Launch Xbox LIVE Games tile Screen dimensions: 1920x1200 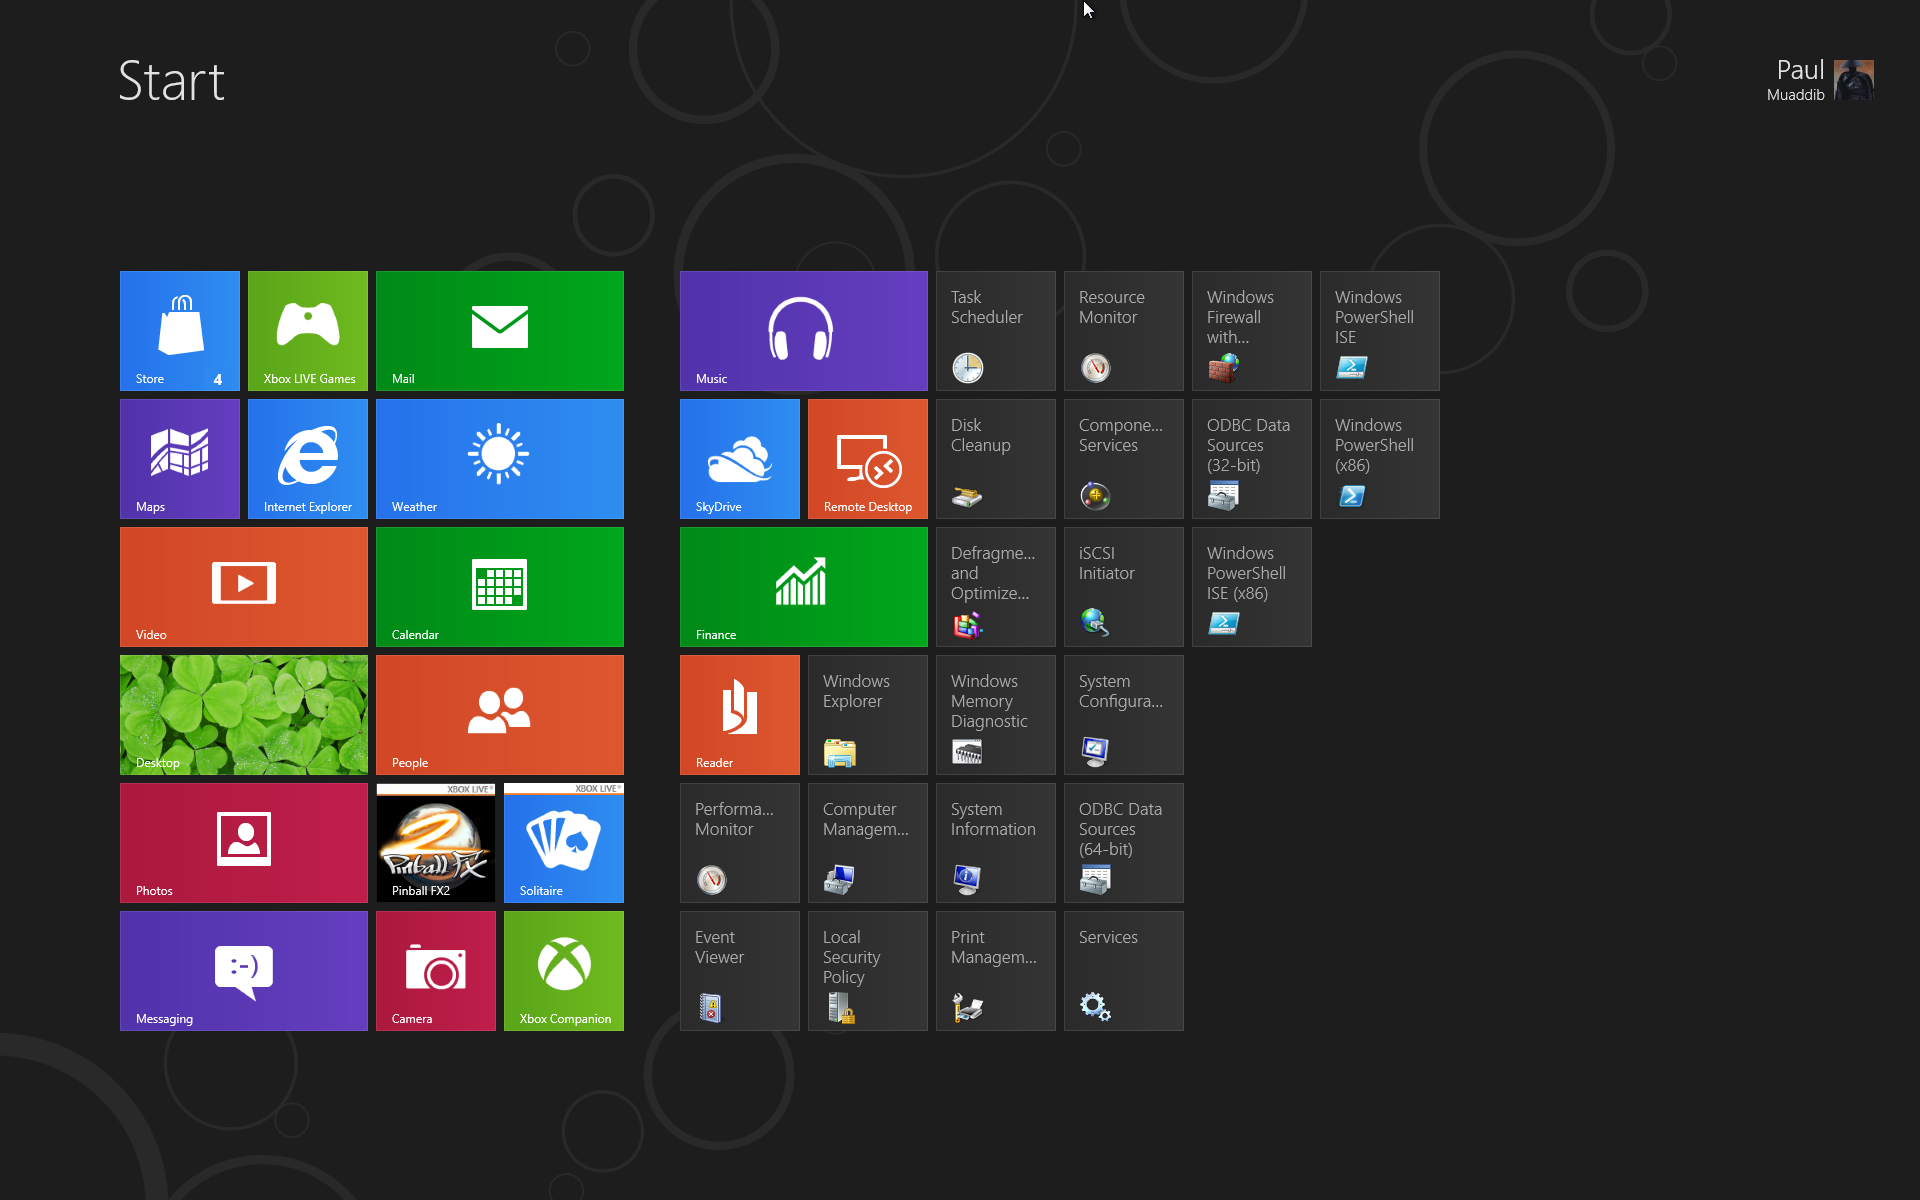pos(308,331)
